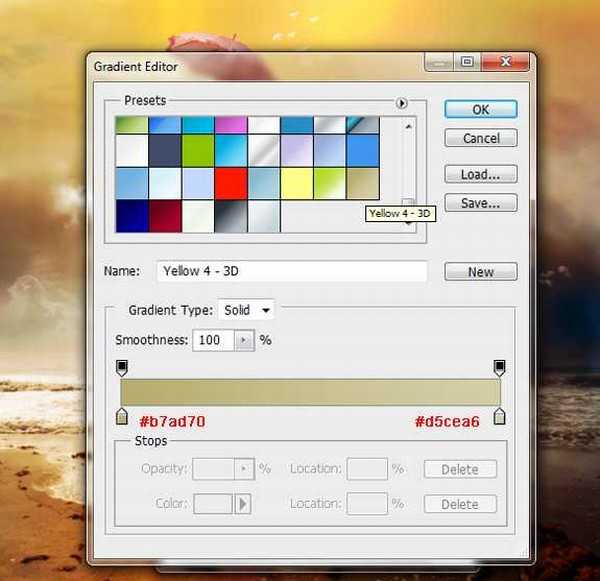Expand the Smoothness slider arrow
This screenshot has height=581, width=600.
244,340
